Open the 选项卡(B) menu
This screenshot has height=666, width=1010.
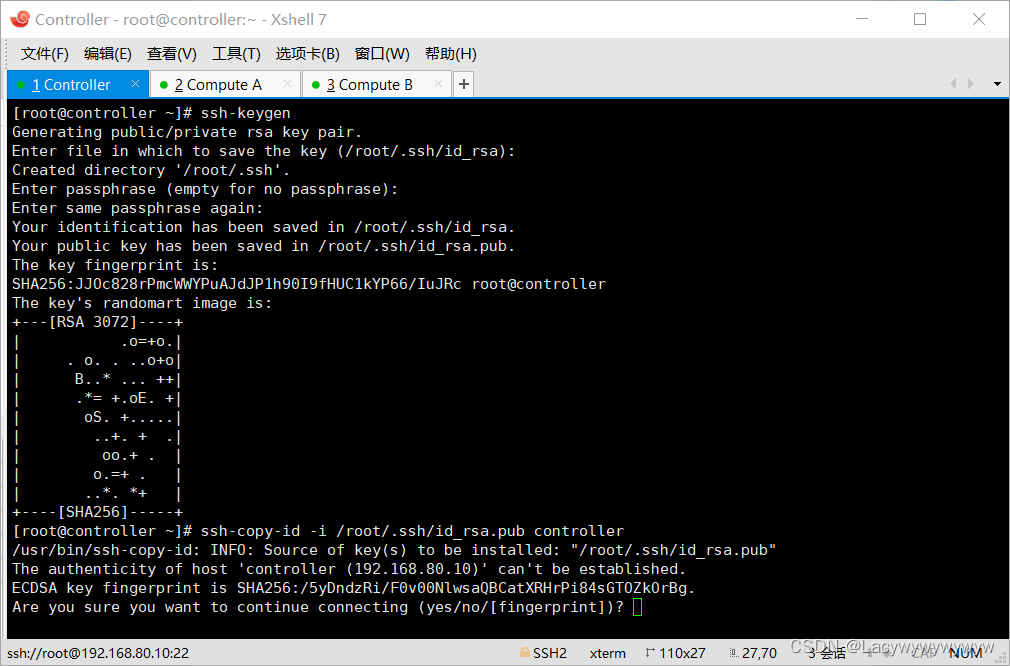307,54
